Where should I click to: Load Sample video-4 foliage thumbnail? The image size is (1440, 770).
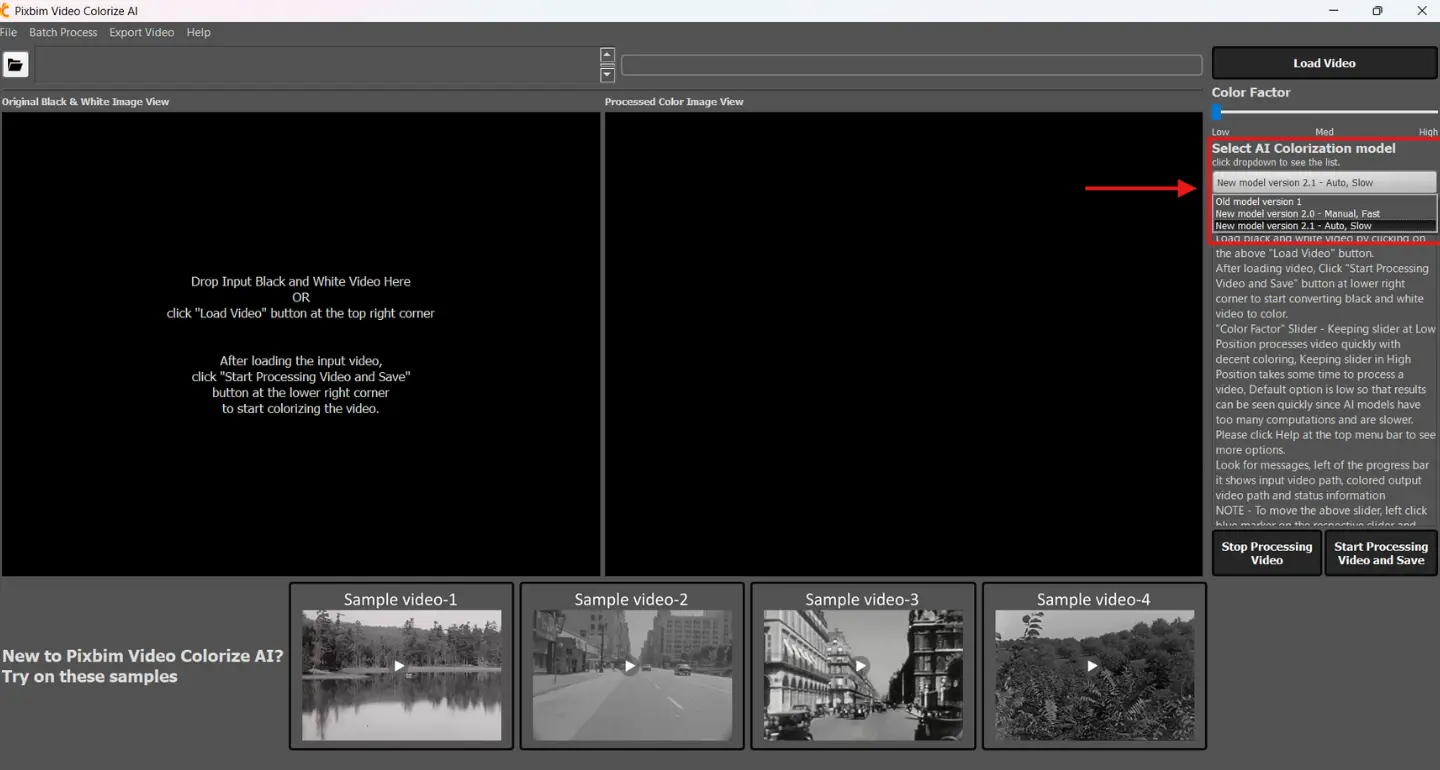tap(1094, 666)
